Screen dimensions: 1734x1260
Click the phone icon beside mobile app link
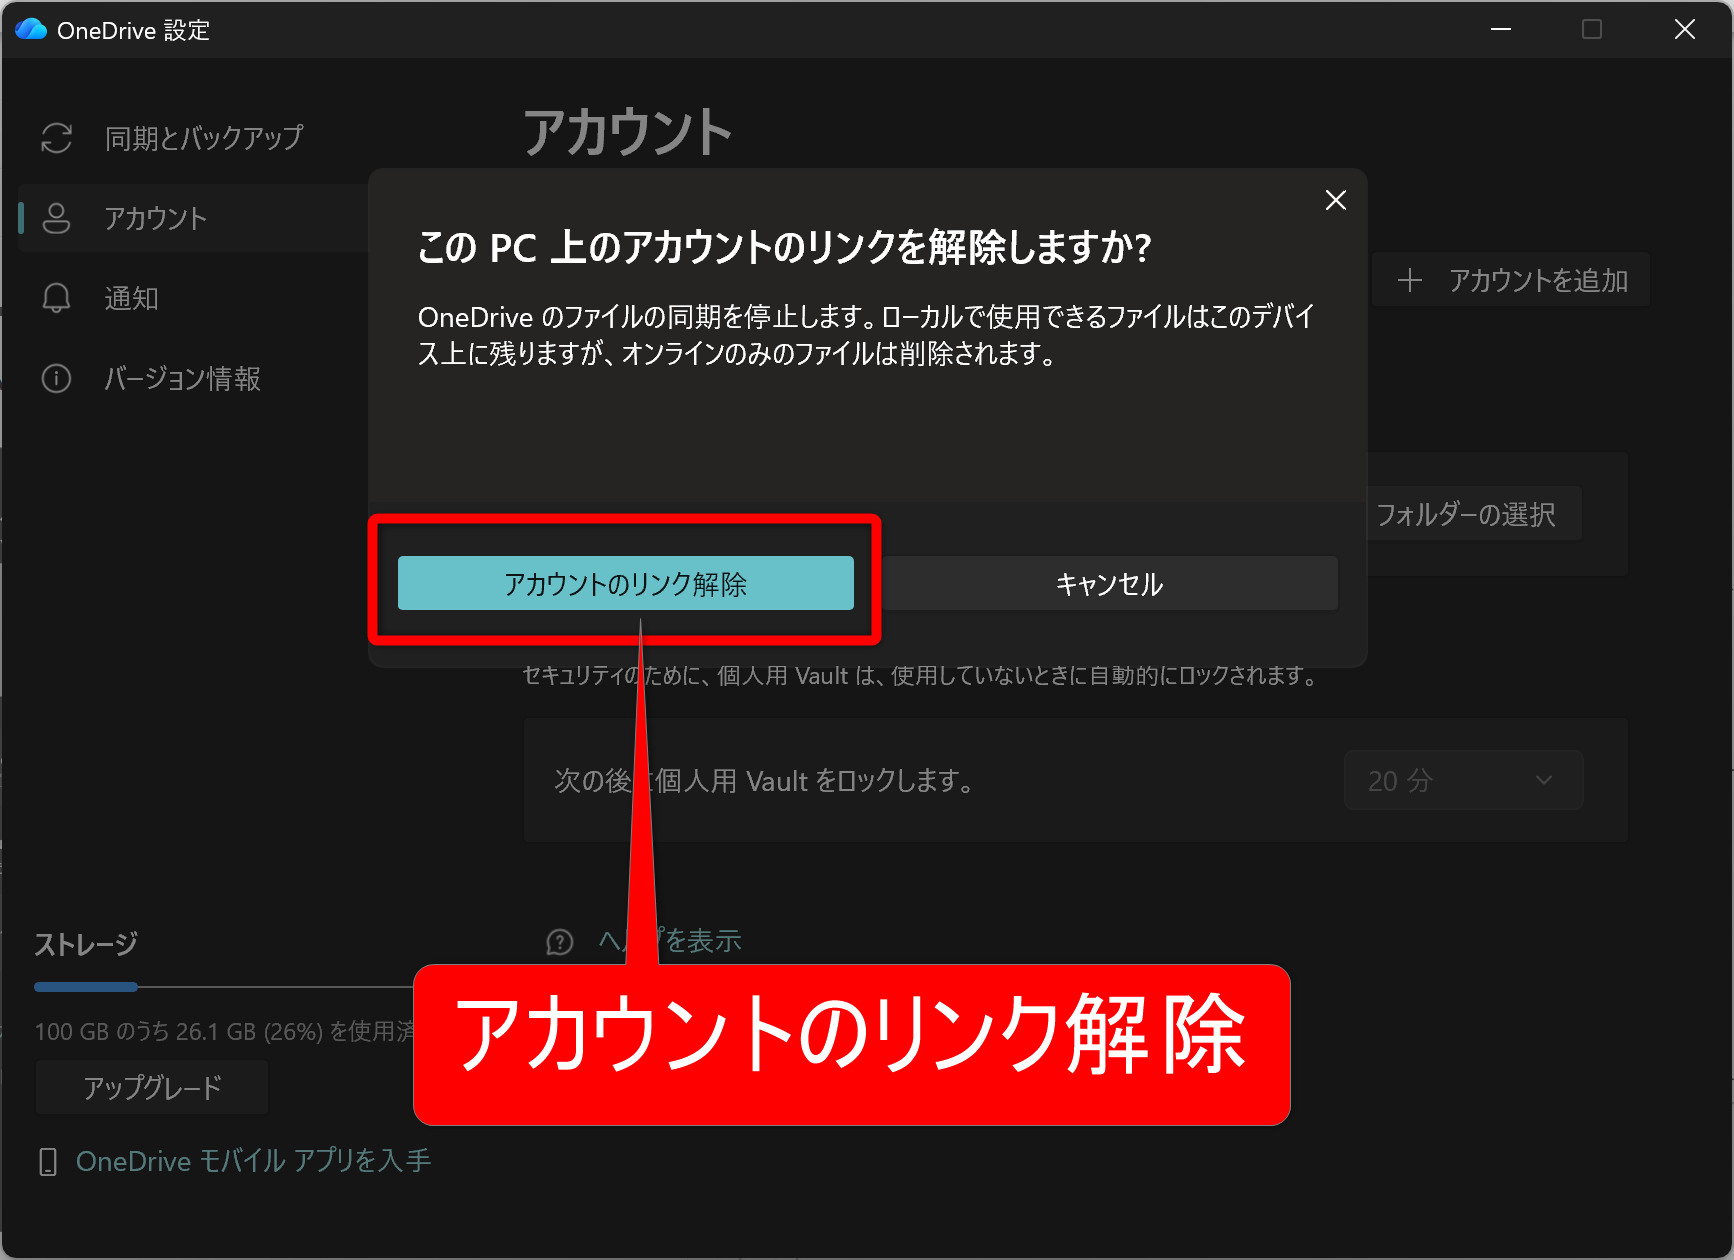click(x=47, y=1161)
